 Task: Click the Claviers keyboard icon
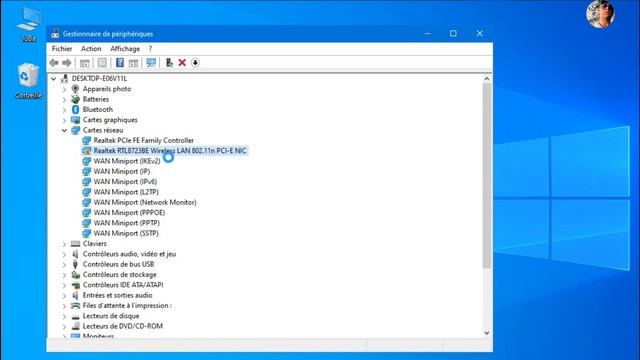(75, 244)
